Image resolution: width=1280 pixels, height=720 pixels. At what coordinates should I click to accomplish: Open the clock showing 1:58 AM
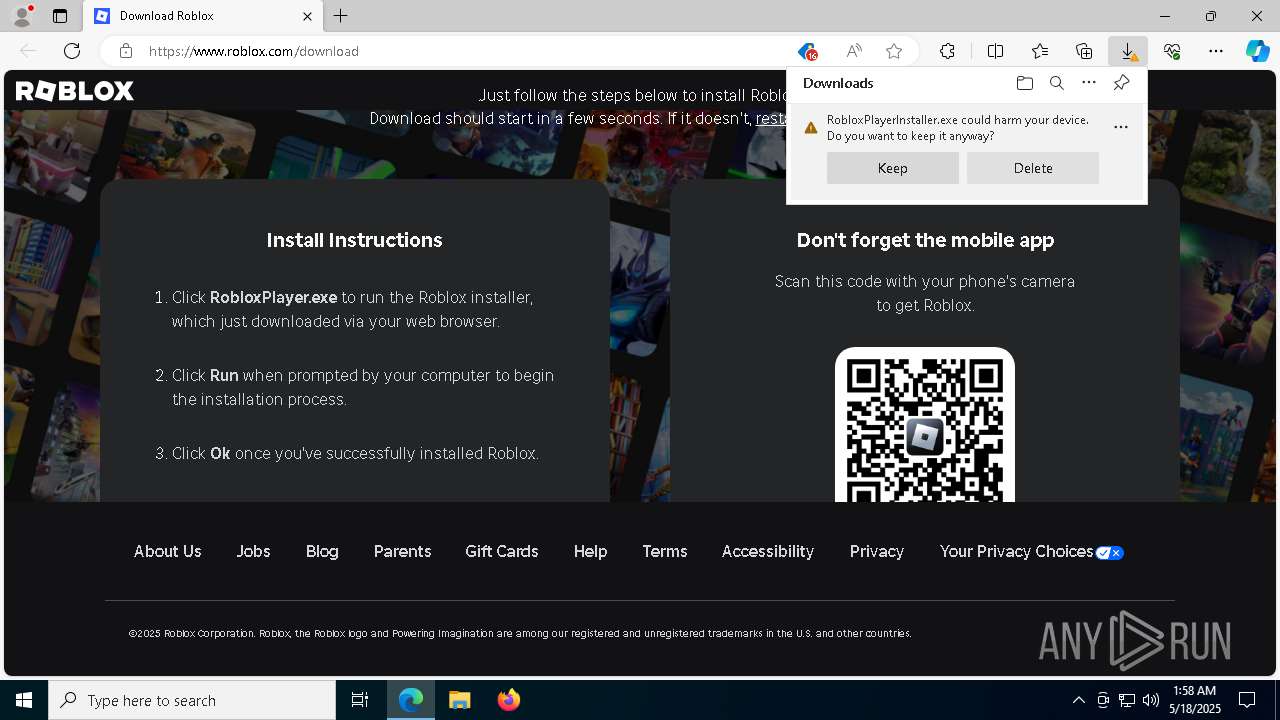coord(1196,700)
